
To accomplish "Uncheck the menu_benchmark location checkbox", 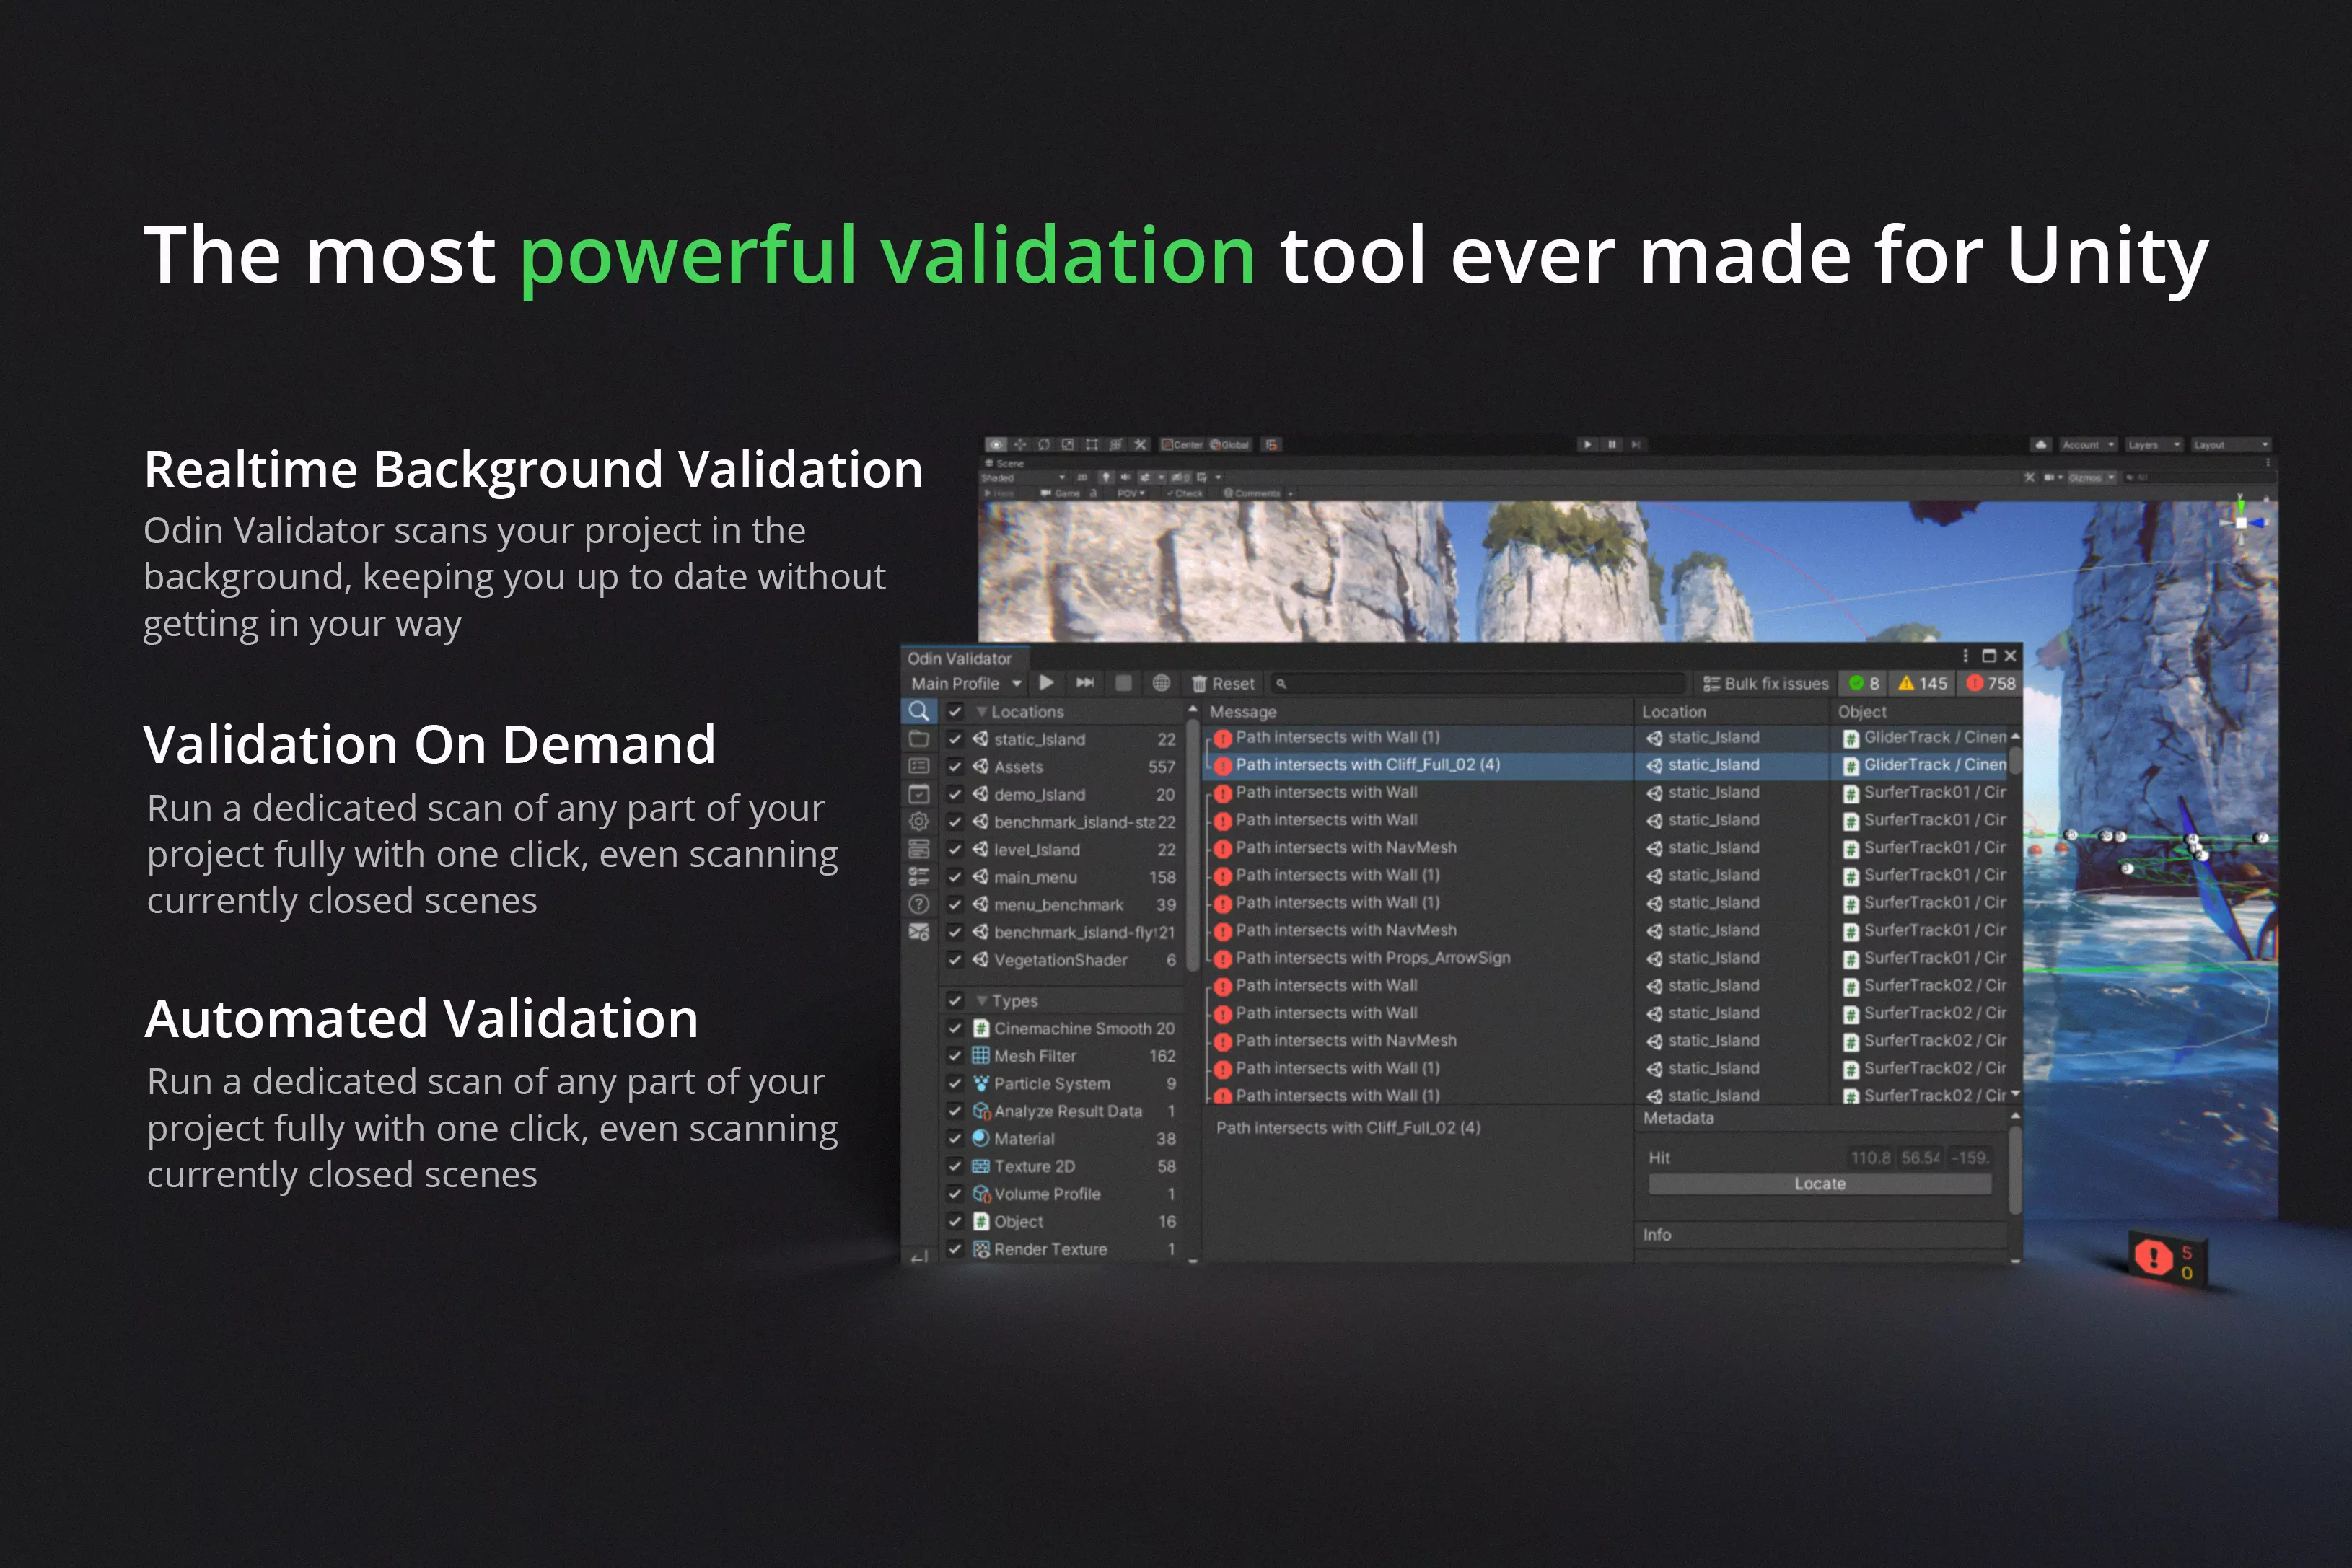I will tap(955, 904).
